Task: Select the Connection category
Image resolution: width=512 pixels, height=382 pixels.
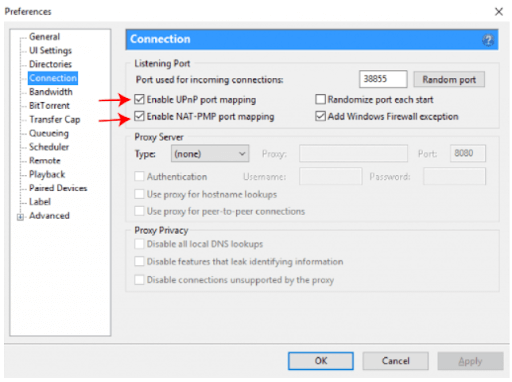Action: pos(53,78)
